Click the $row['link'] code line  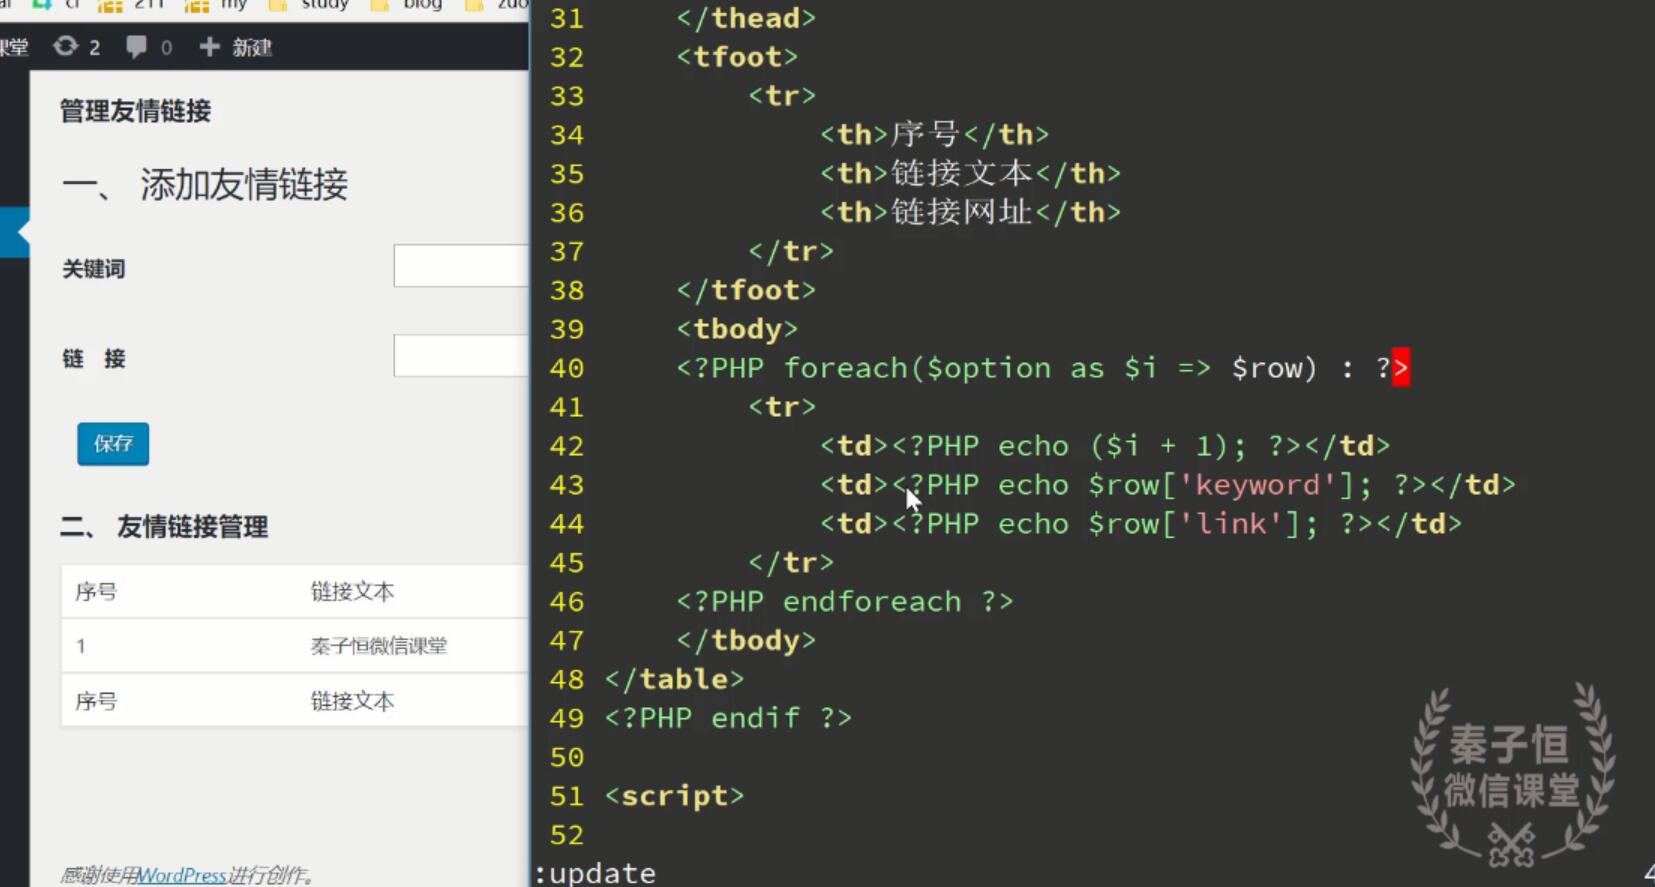pos(1141,524)
